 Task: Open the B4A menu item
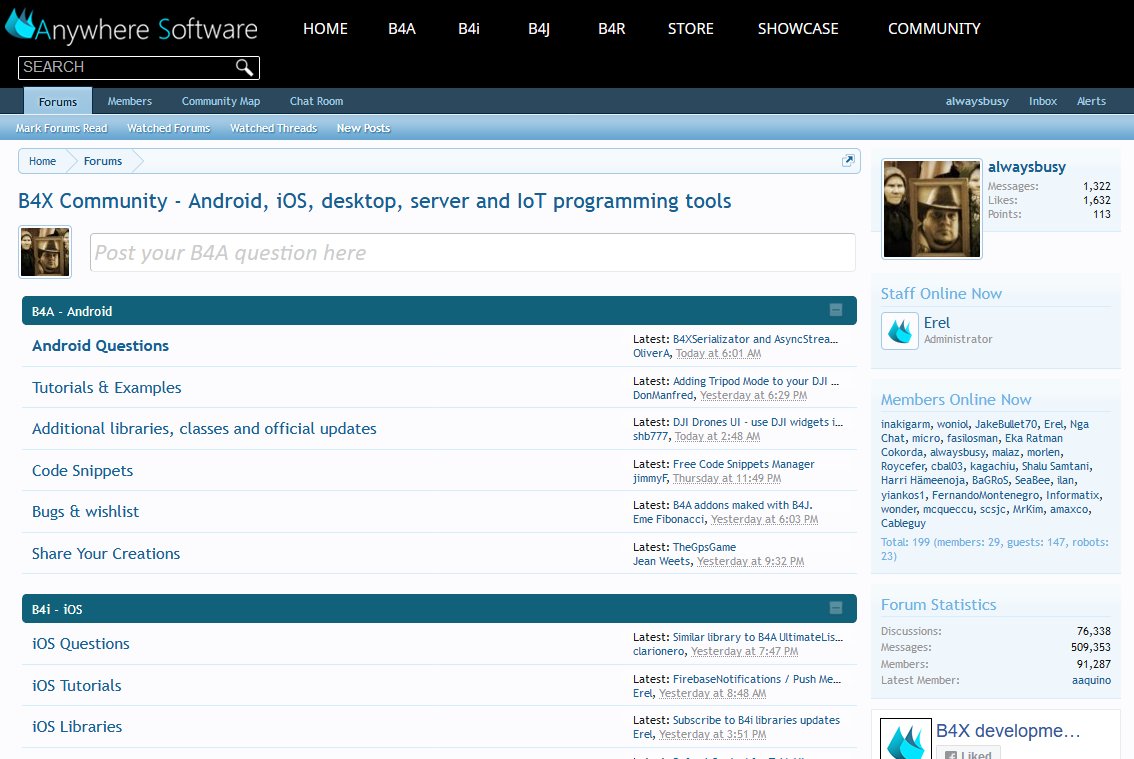point(402,29)
